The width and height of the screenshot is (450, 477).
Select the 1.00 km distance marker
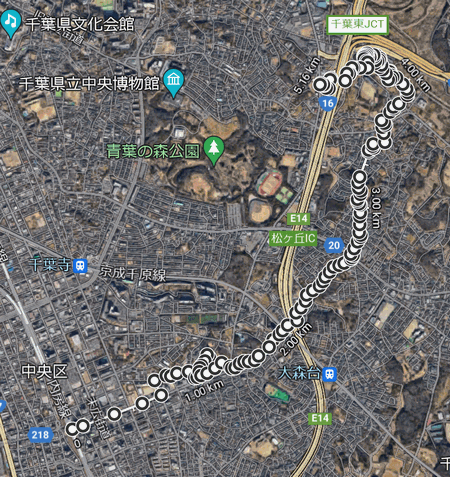pos(204,391)
